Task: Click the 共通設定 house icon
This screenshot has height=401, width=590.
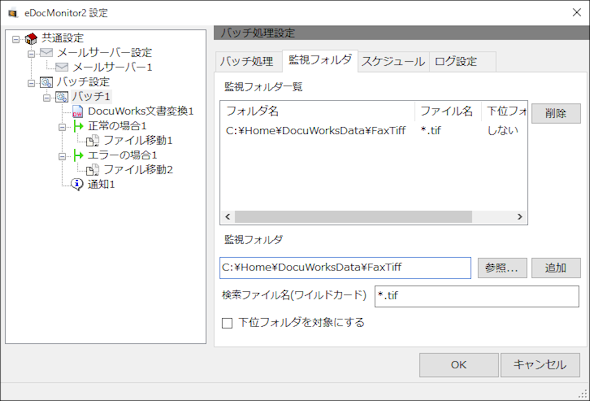Action: 31,38
